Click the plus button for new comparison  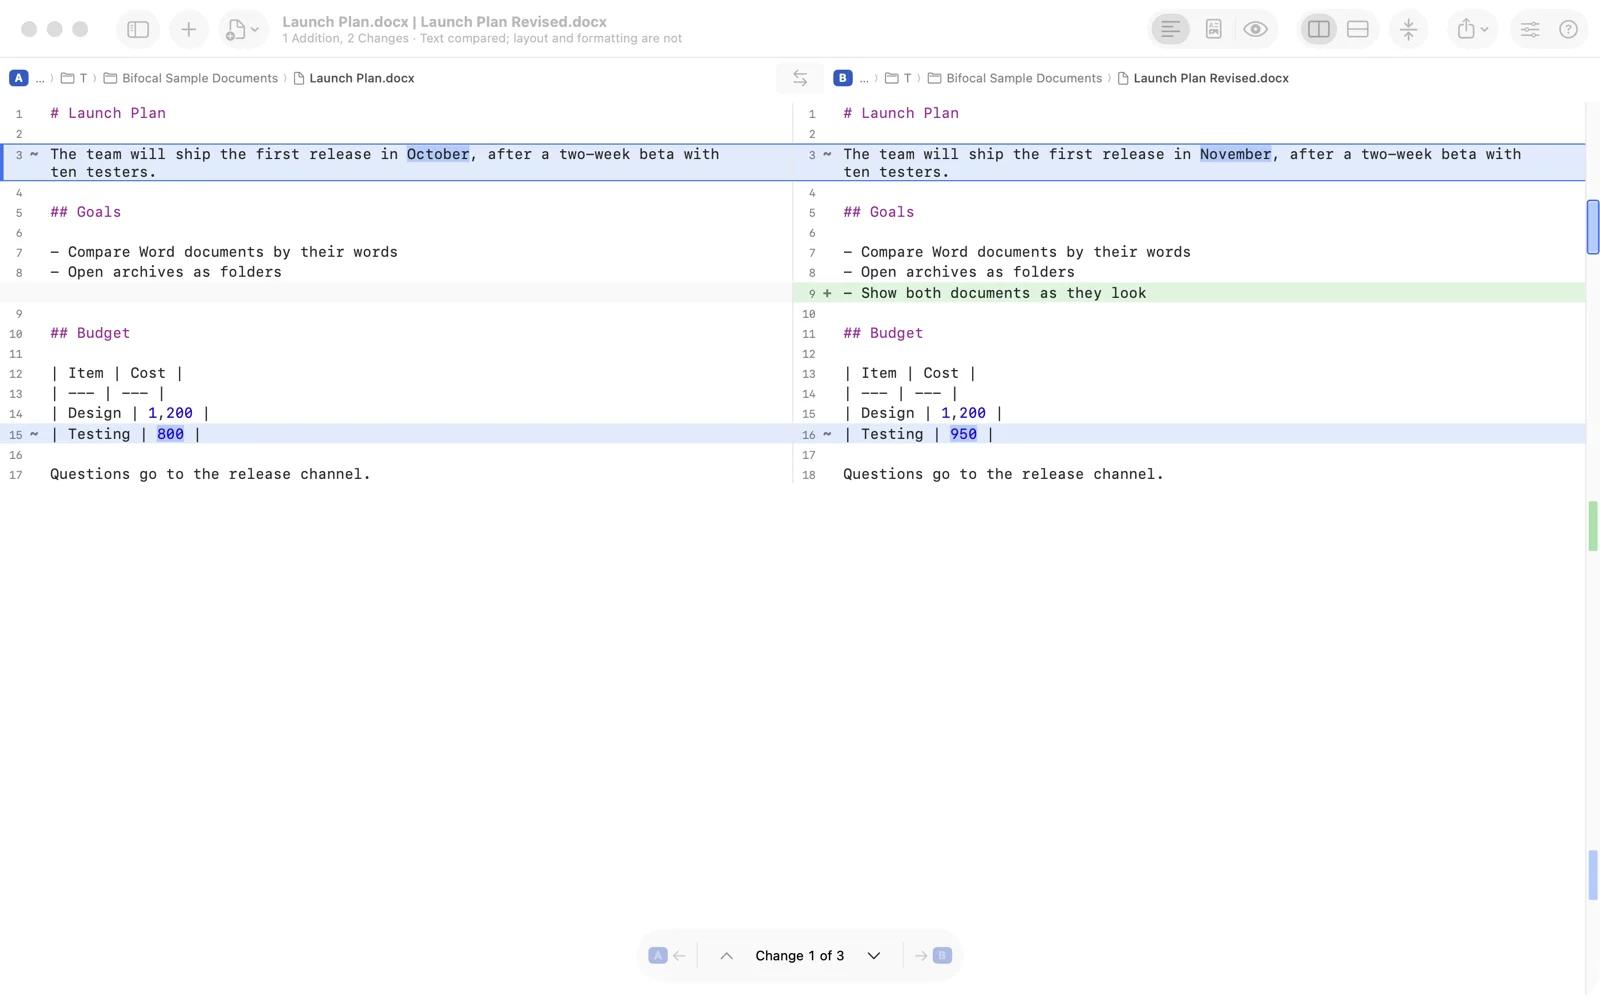pyautogui.click(x=188, y=29)
